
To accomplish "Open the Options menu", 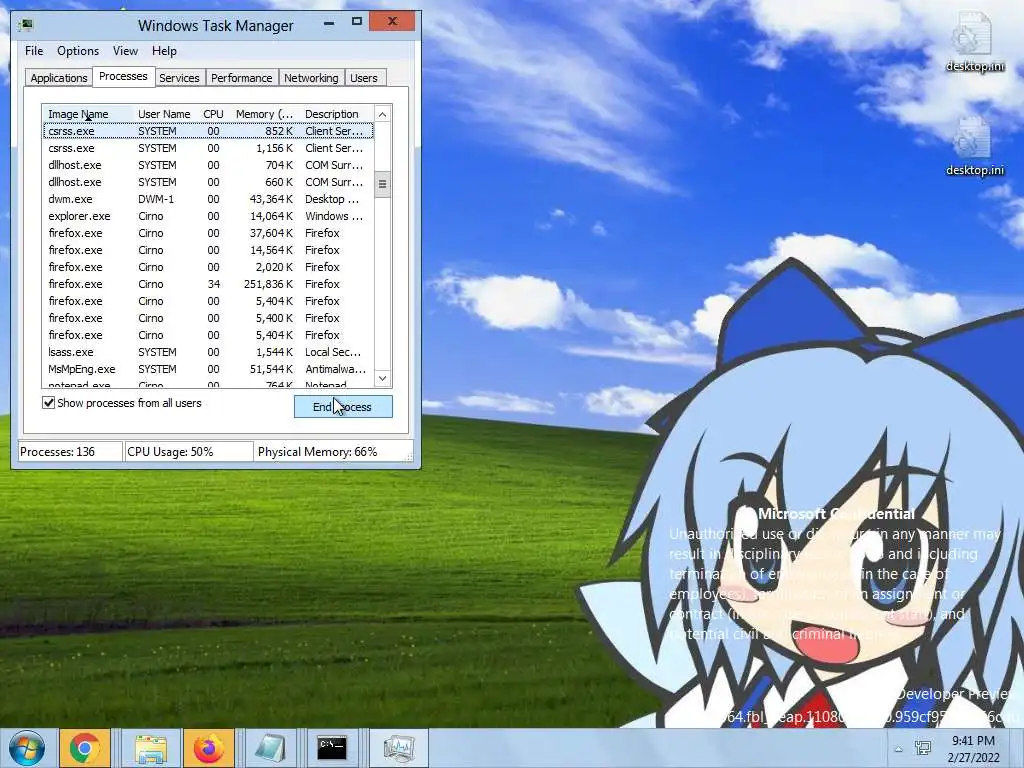I will 78,51.
